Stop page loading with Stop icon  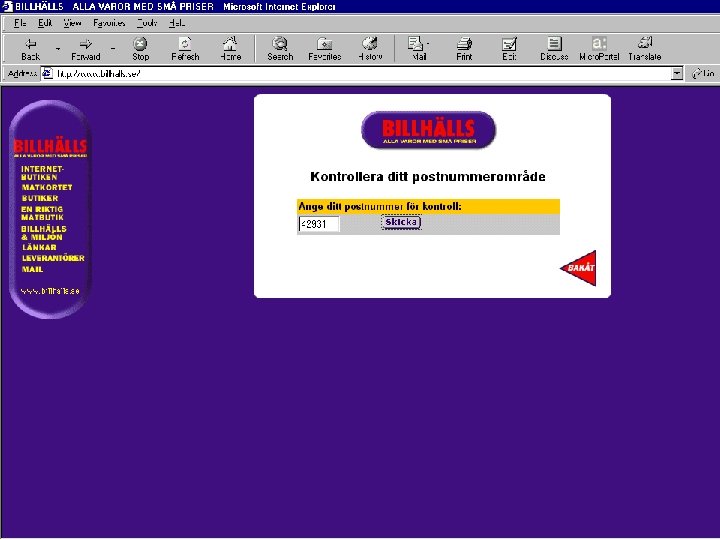coord(141,49)
